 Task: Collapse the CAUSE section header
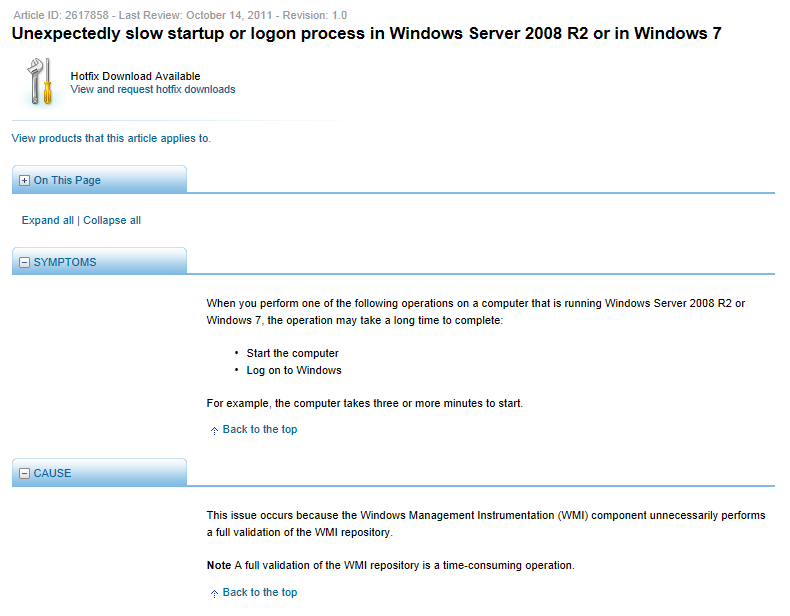53,473
